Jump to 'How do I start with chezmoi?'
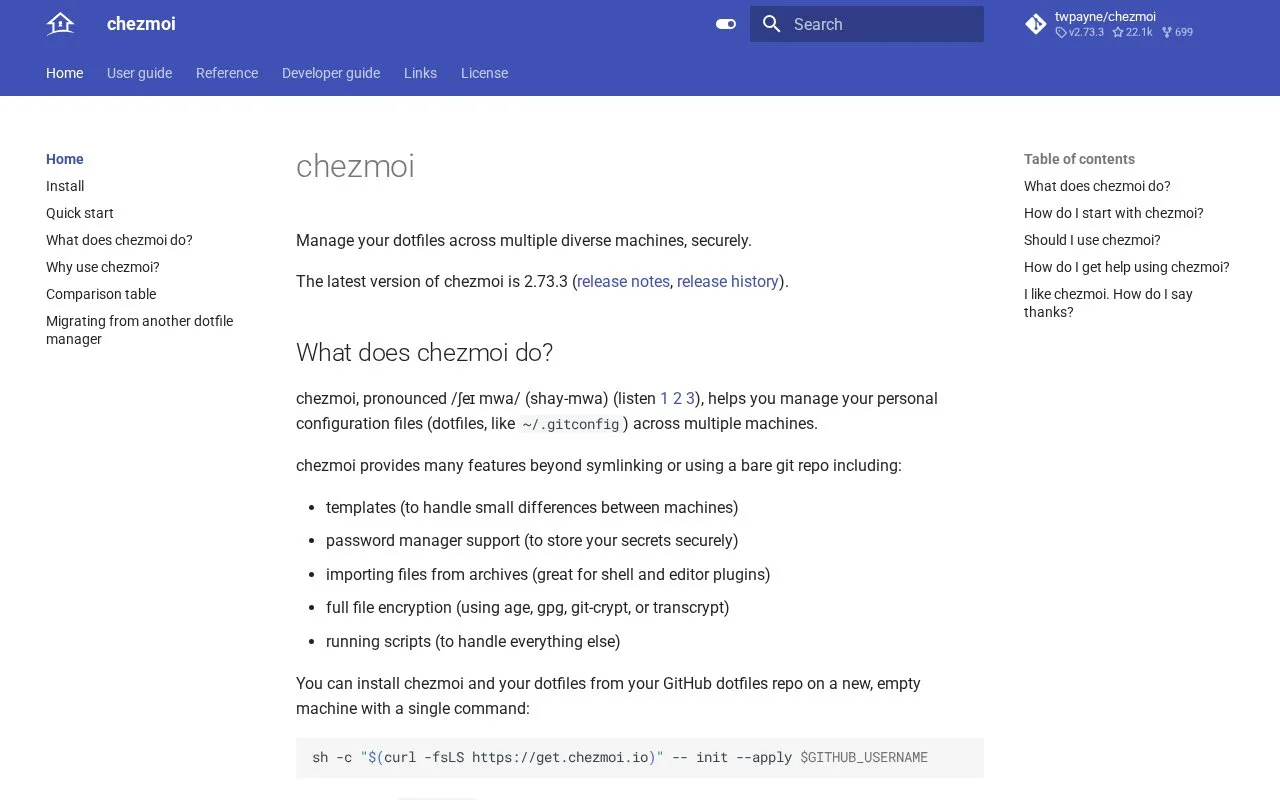Screen dimensions: 1280x800 [1114, 213]
